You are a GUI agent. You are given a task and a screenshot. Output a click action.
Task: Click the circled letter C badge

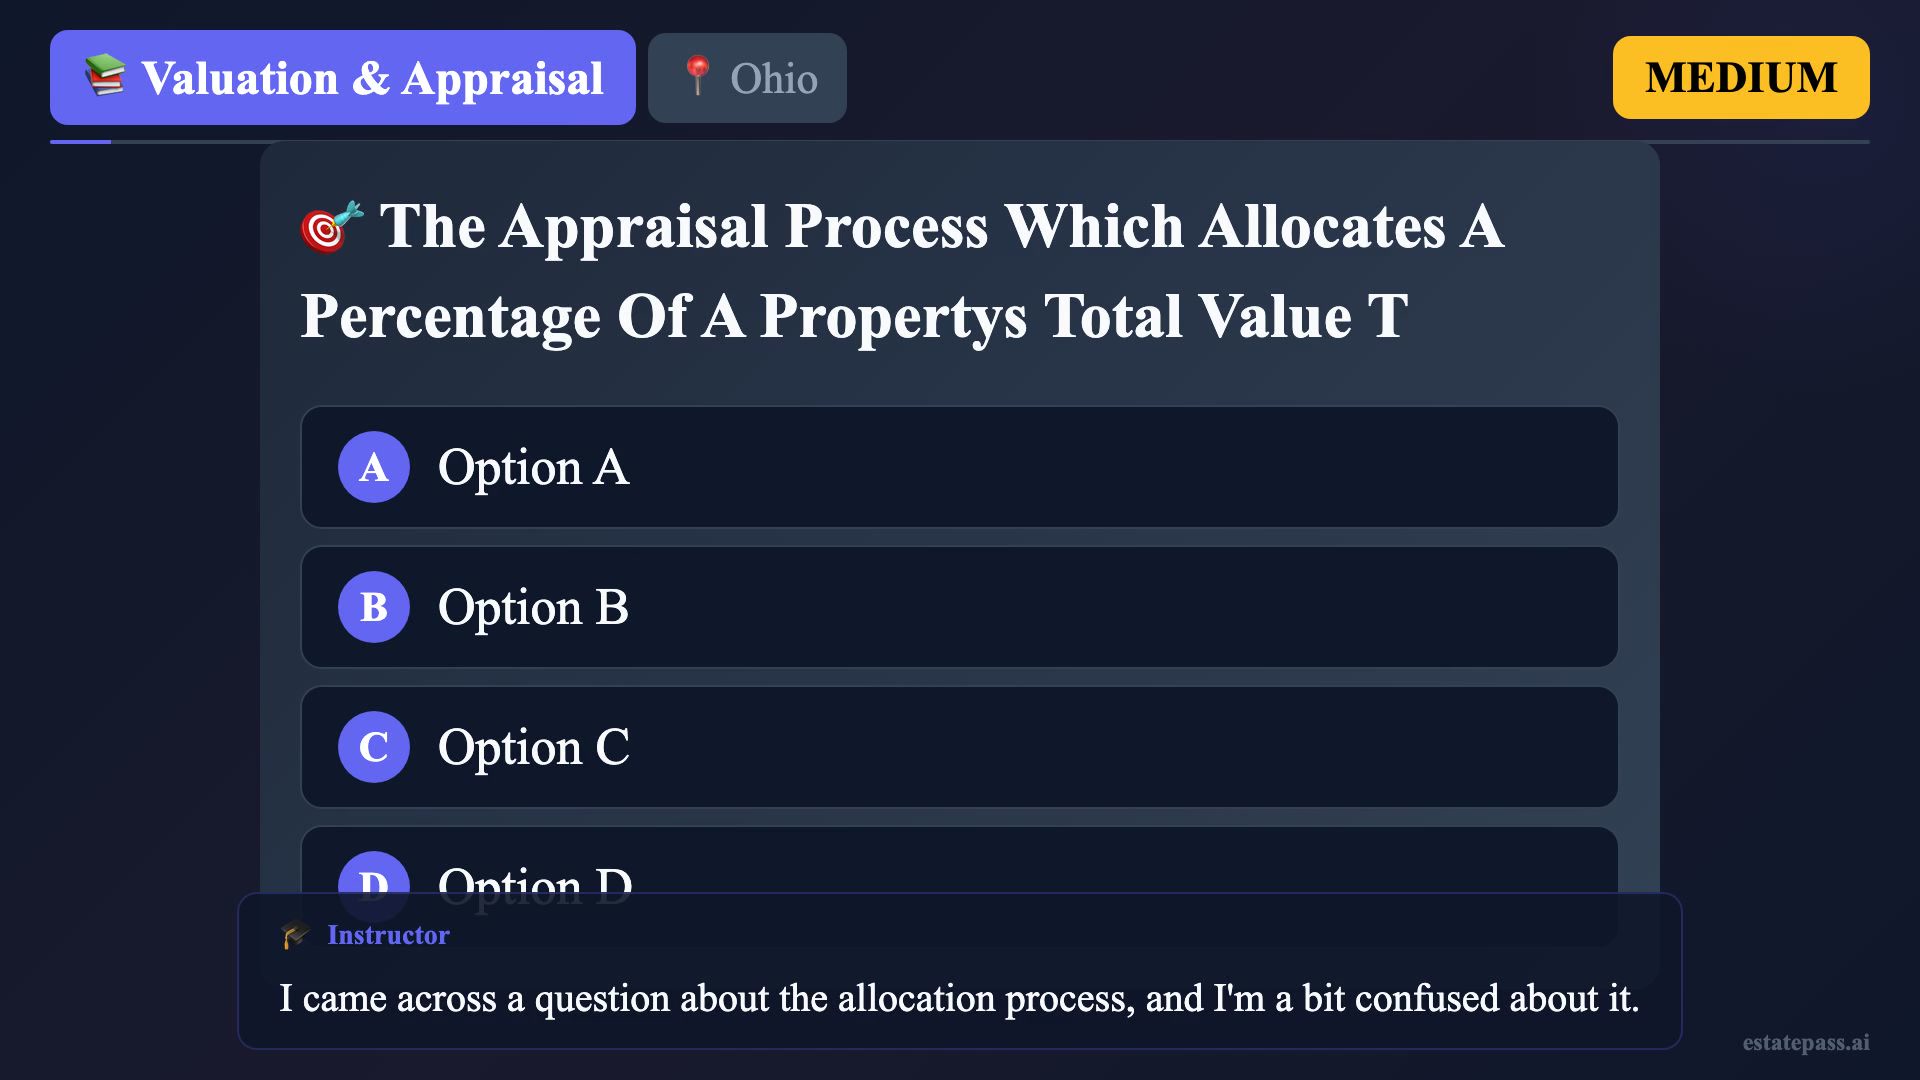tap(374, 747)
